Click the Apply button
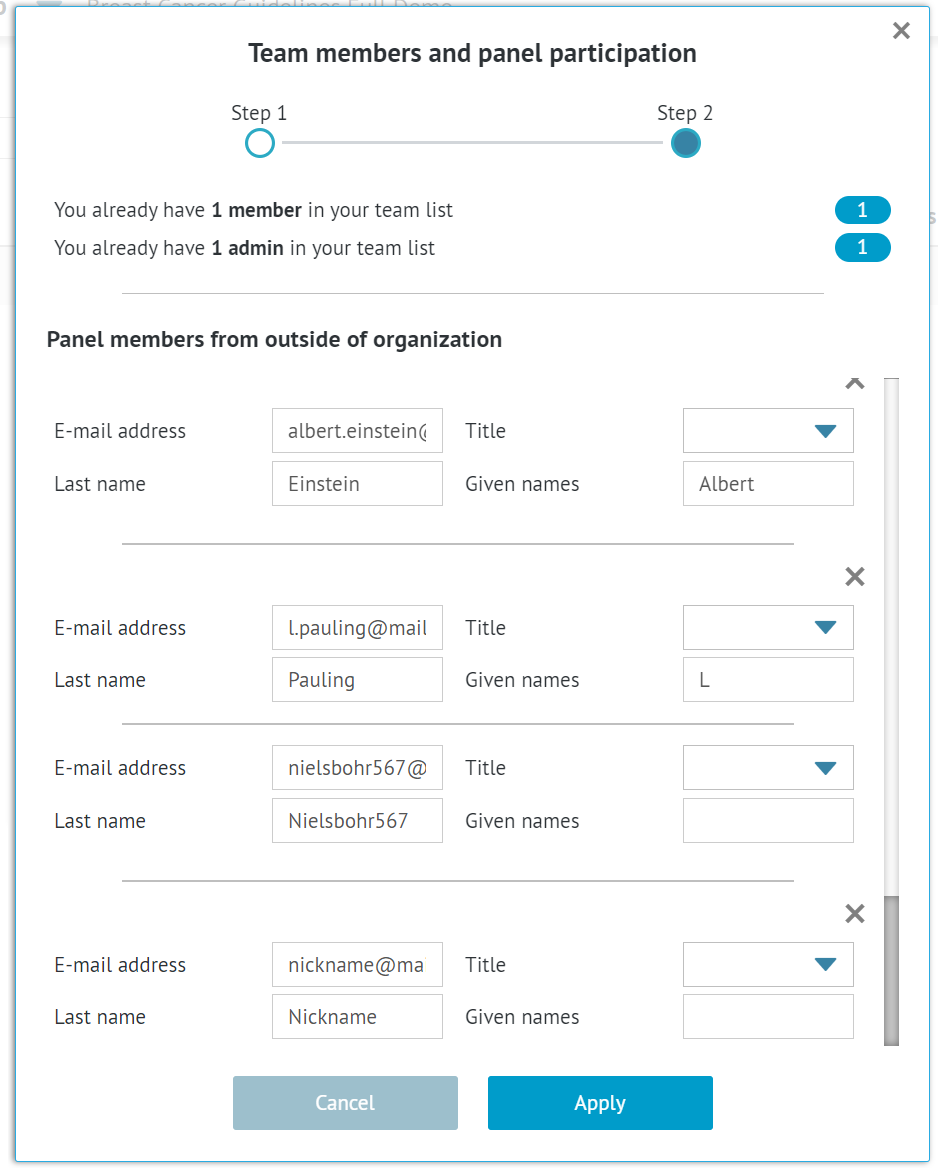This screenshot has height=1168, width=938. coord(600,1103)
